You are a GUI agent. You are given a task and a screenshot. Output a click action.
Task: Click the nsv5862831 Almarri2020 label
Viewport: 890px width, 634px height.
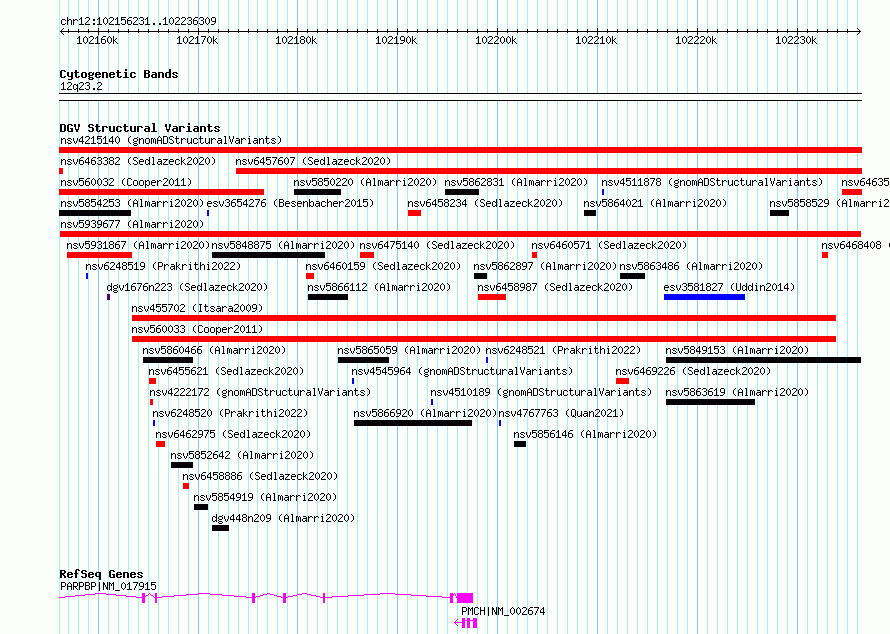click(x=516, y=182)
